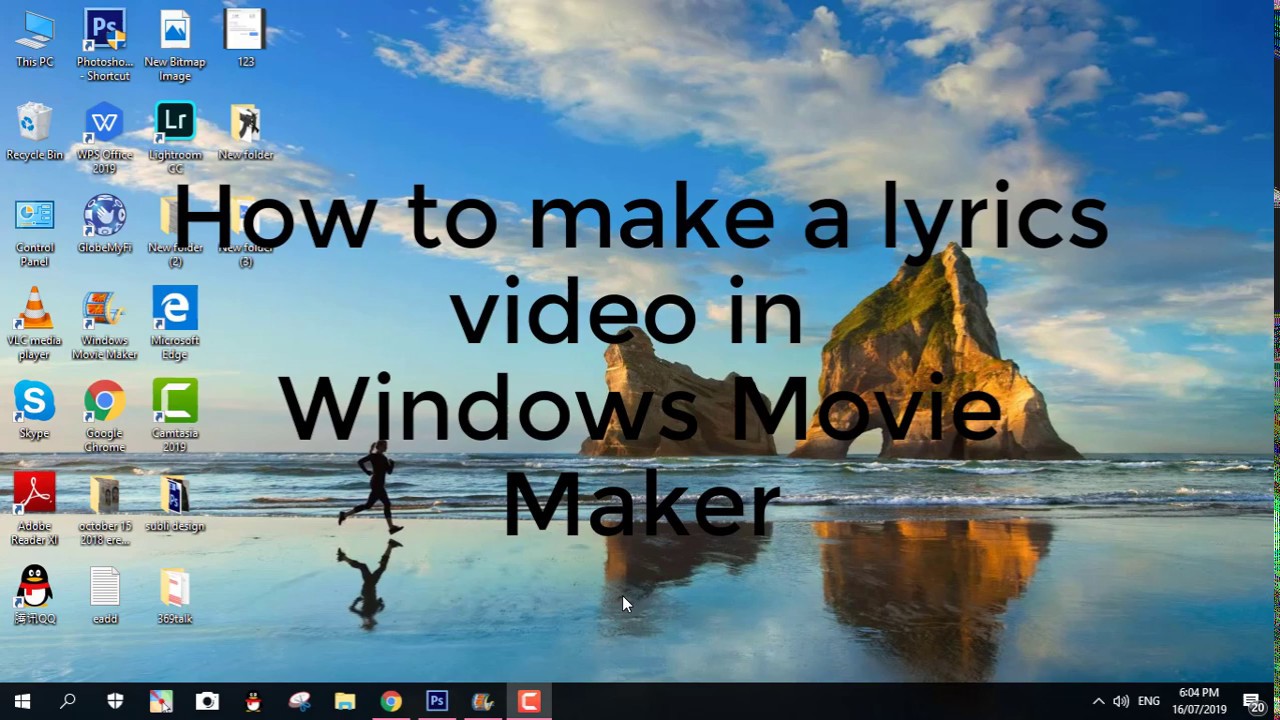The image size is (1280, 720).
Task: Select the file named 123
Action: pyautogui.click(x=245, y=39)
